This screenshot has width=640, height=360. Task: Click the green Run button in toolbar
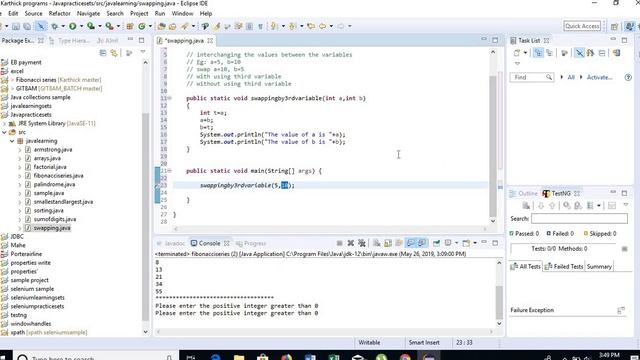73,27
